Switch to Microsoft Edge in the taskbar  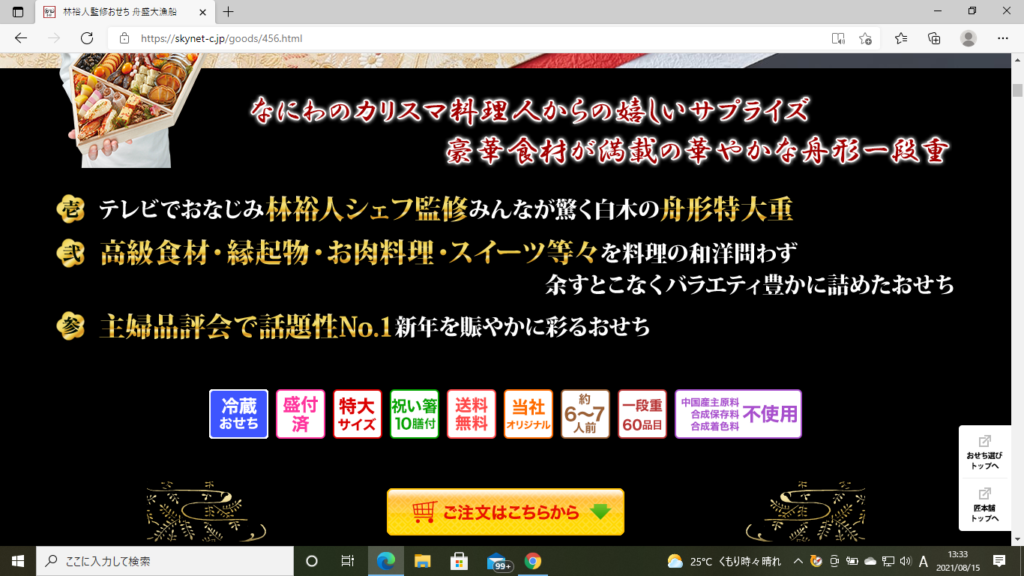386,561
